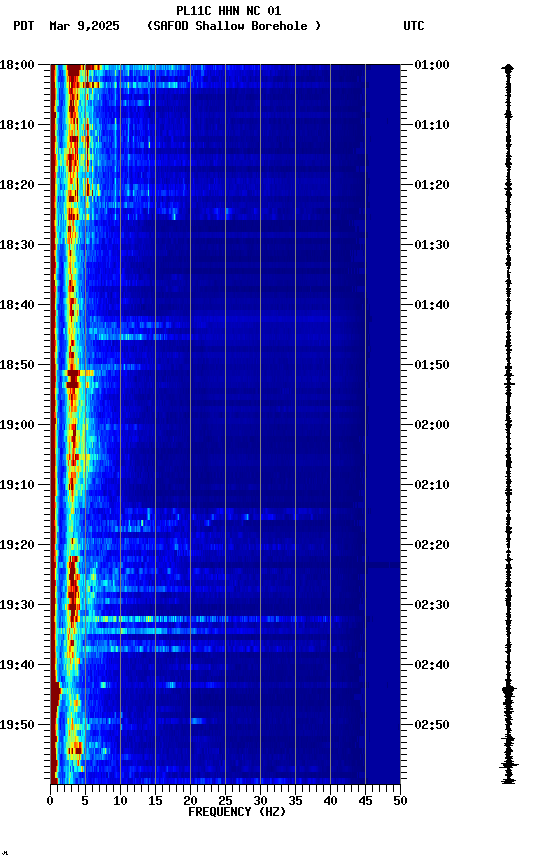Click the "45" frequency axis tick label
Screen dimensions: 552x864
coord(365,801)
